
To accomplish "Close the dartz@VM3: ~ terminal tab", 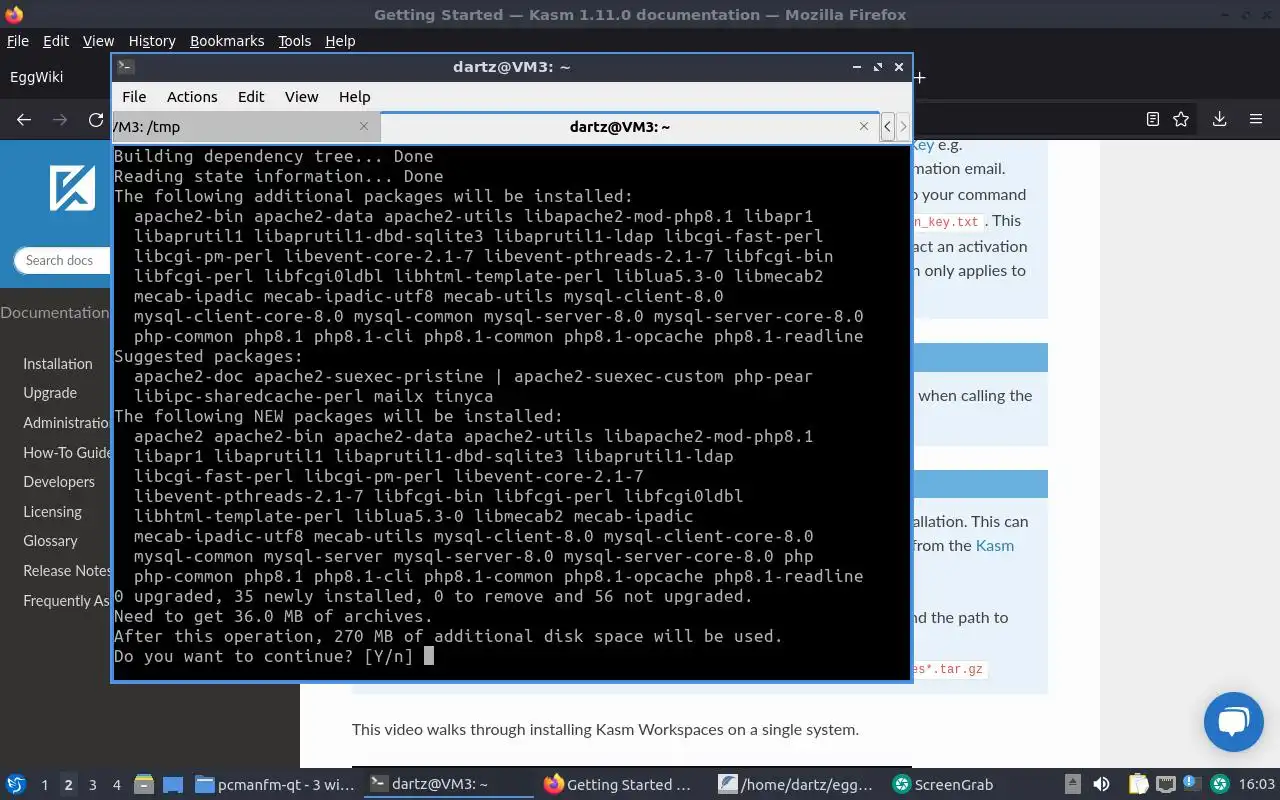I will (x=864, y=126).
